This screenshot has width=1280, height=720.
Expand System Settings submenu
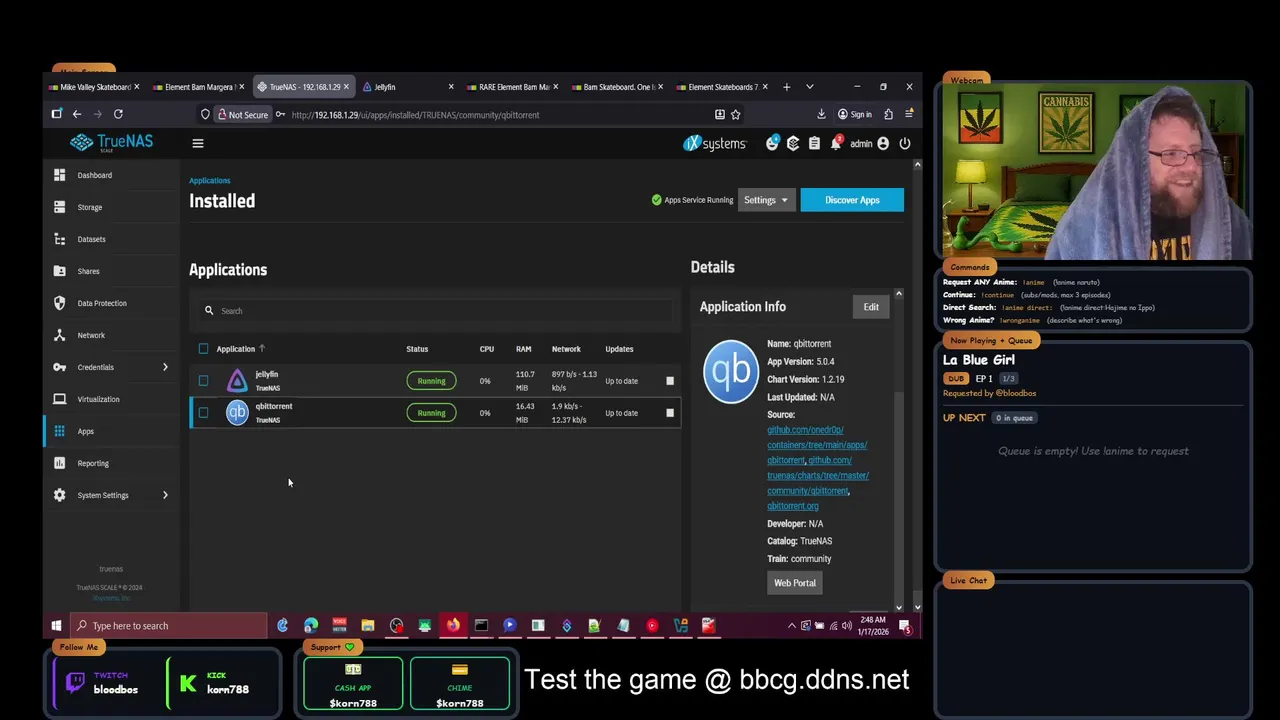point(165,495)
